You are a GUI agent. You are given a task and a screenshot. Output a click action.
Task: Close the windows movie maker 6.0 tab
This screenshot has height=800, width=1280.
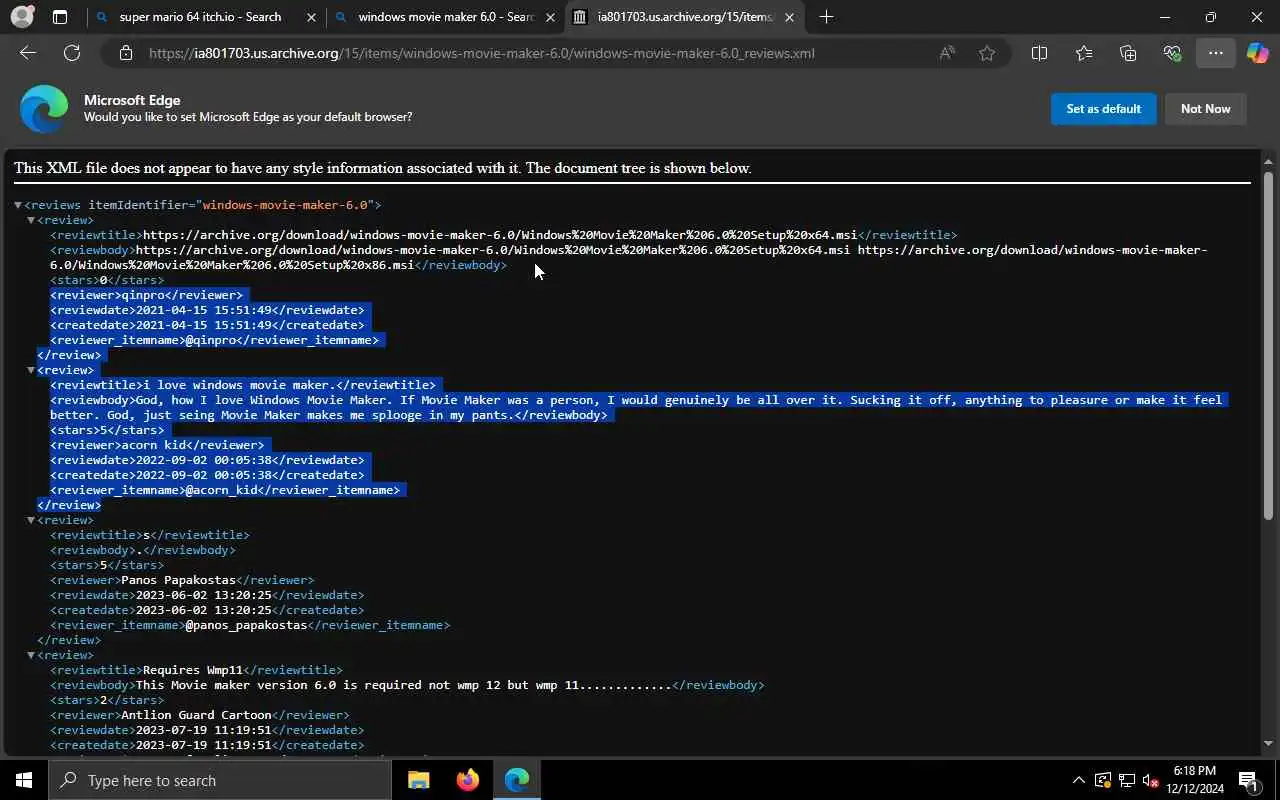(x=550, y=17)
